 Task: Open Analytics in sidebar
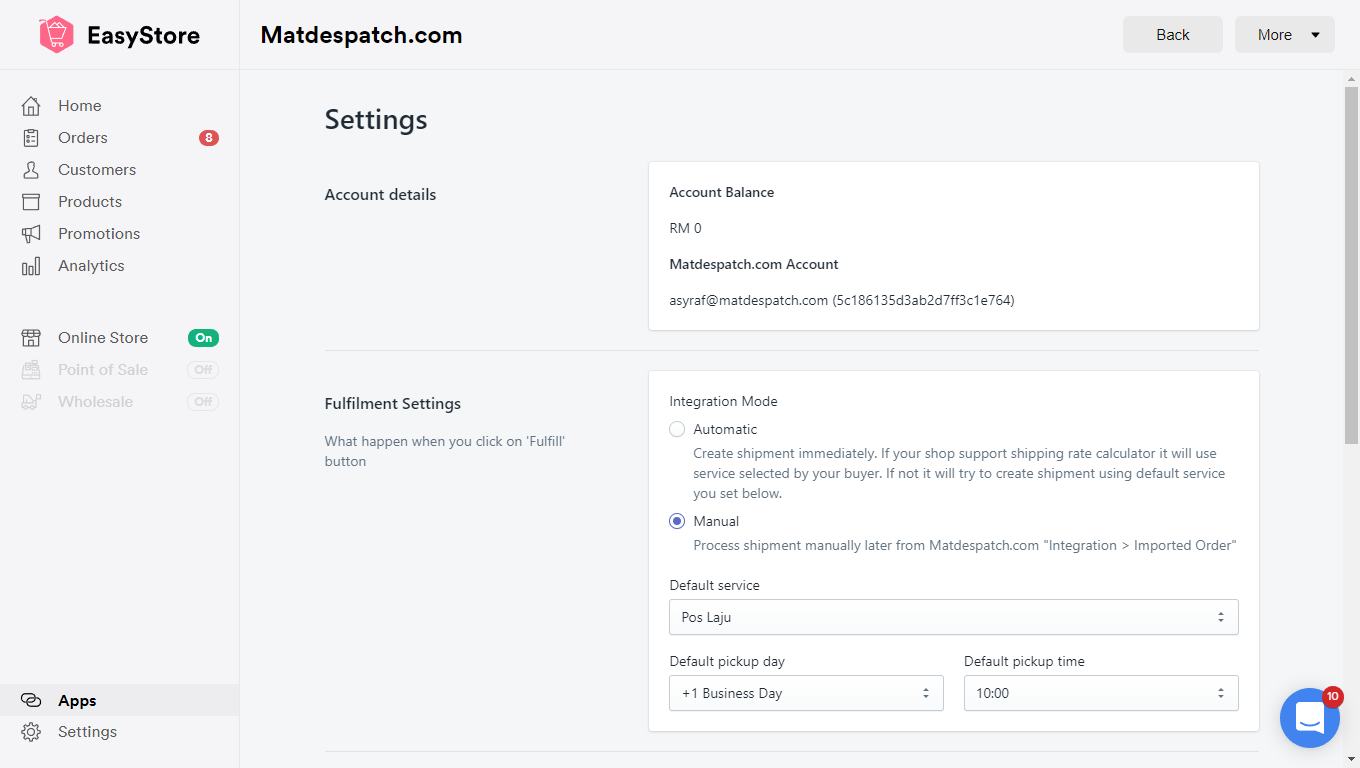91,266
